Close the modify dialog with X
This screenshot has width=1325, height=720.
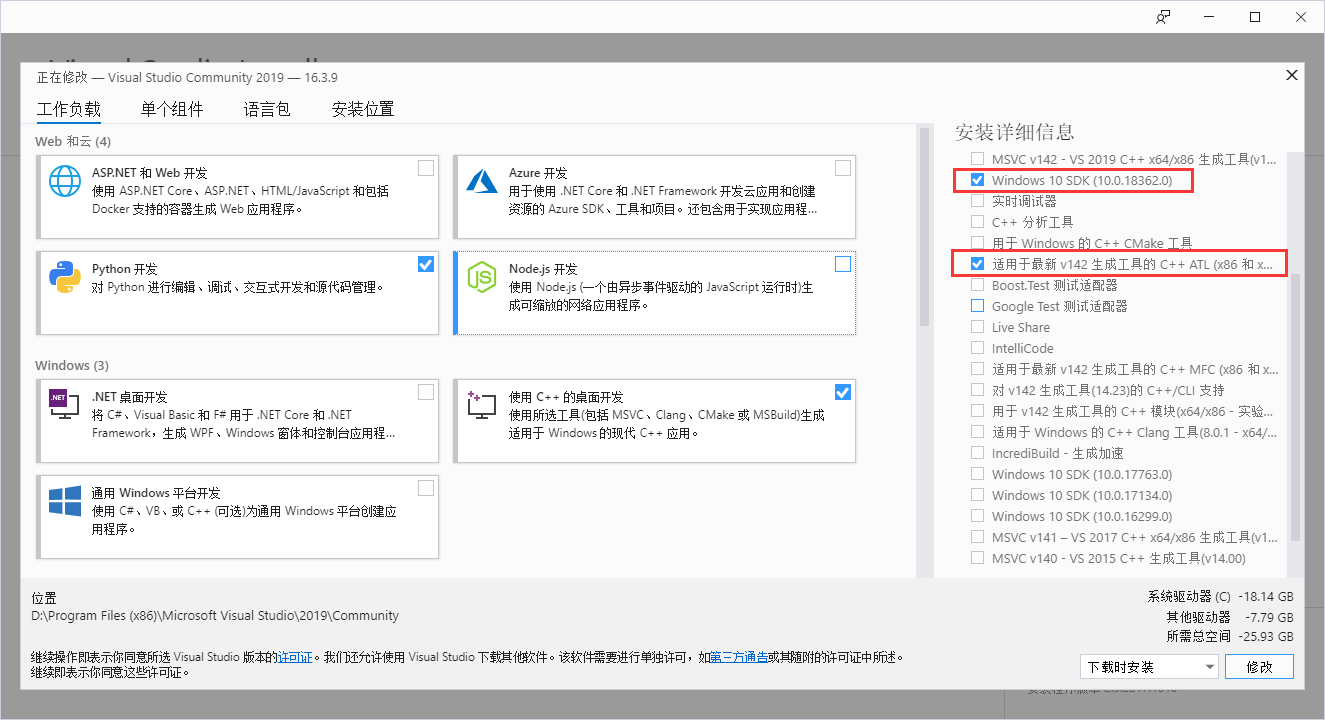1292,75
